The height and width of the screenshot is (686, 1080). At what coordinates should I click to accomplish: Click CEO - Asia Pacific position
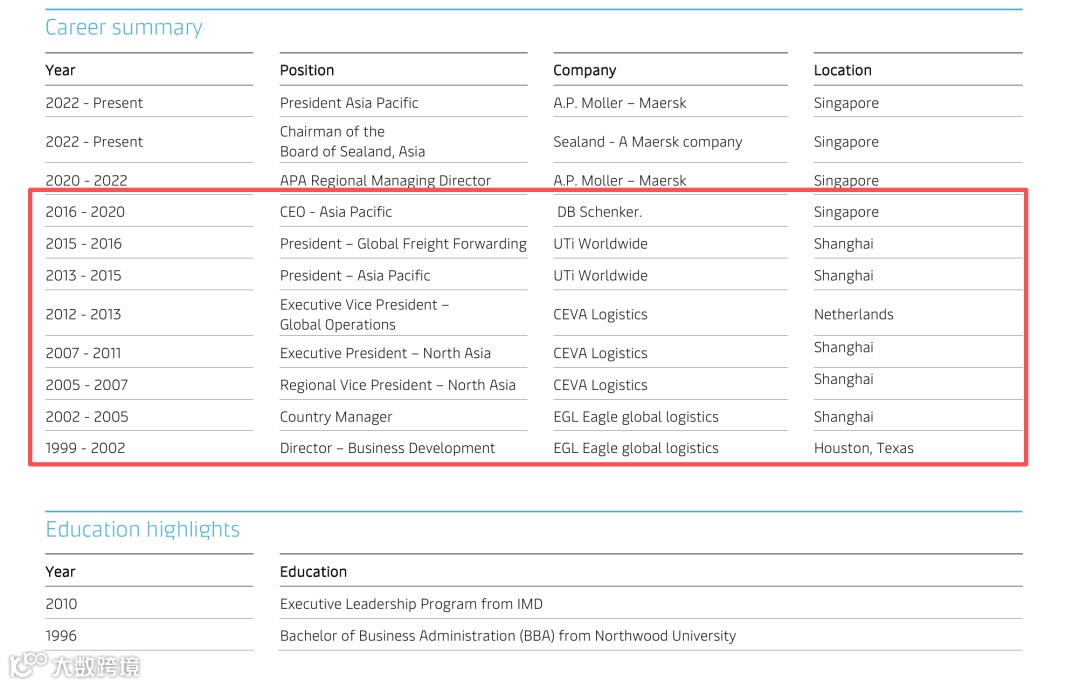(335, 212)
